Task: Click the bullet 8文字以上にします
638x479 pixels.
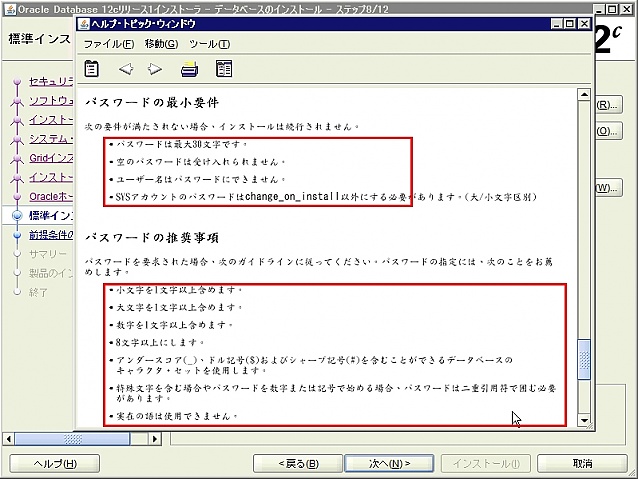Action: [160, 342]
